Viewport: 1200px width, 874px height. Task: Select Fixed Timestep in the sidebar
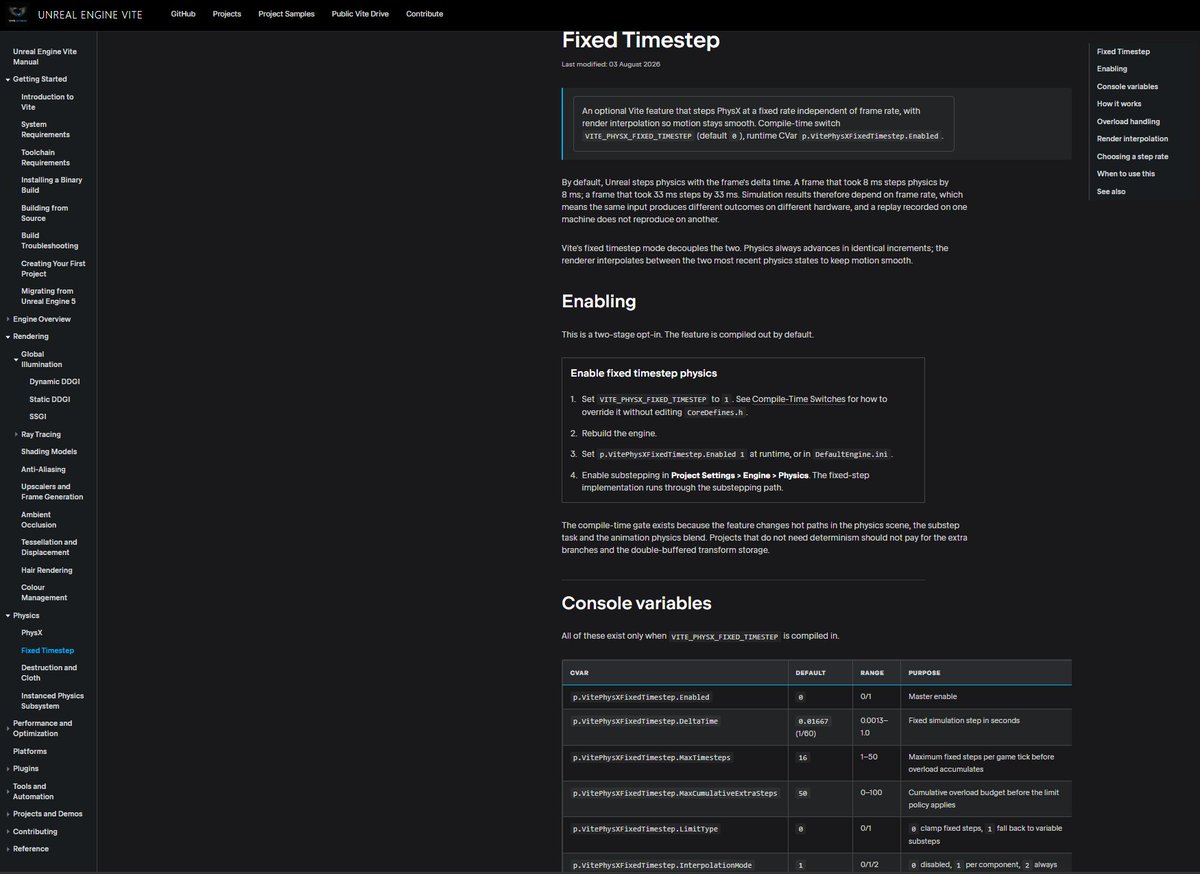[48, 651]
